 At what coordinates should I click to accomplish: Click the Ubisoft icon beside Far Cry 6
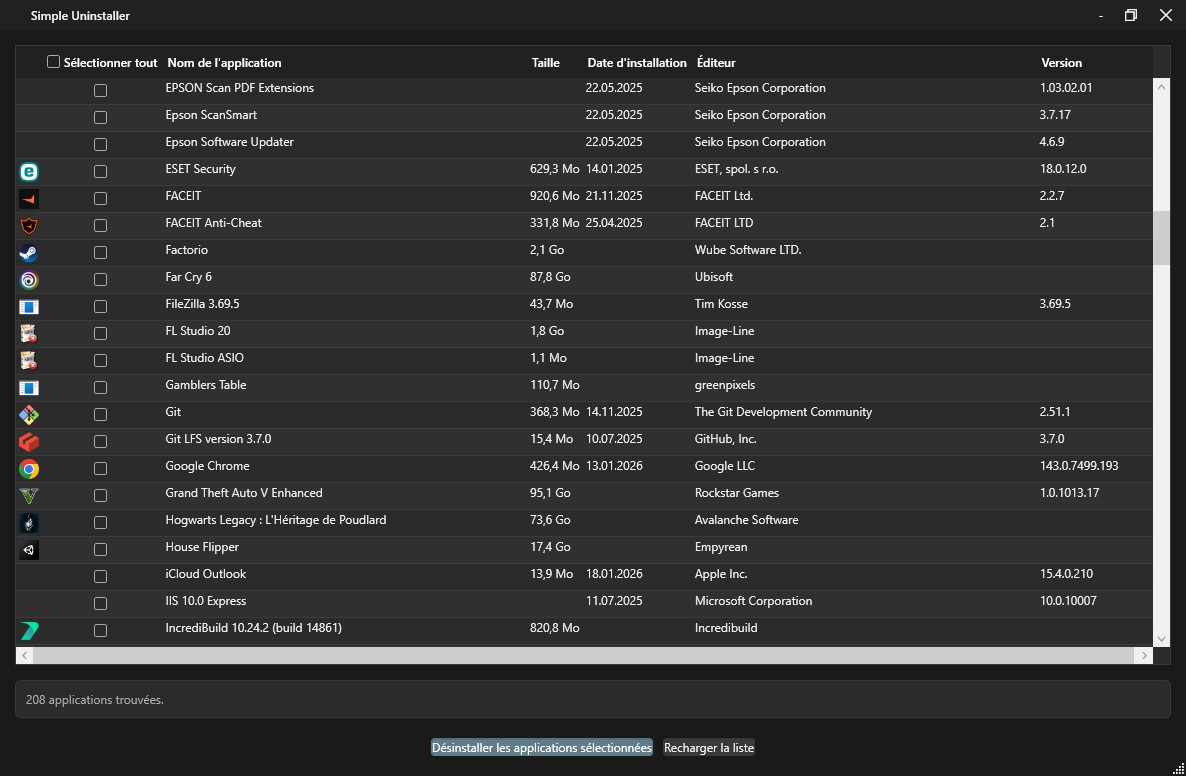point(29,280)
